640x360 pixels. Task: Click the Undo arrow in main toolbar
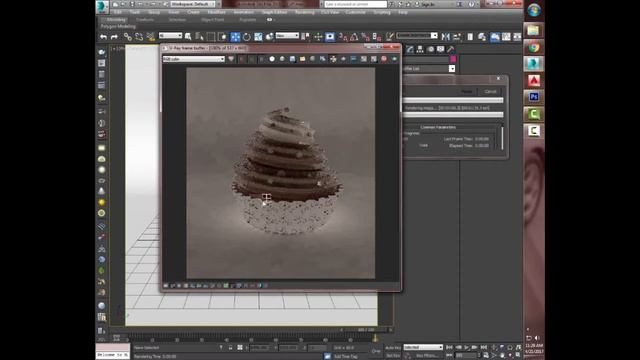tap(103, 37)
